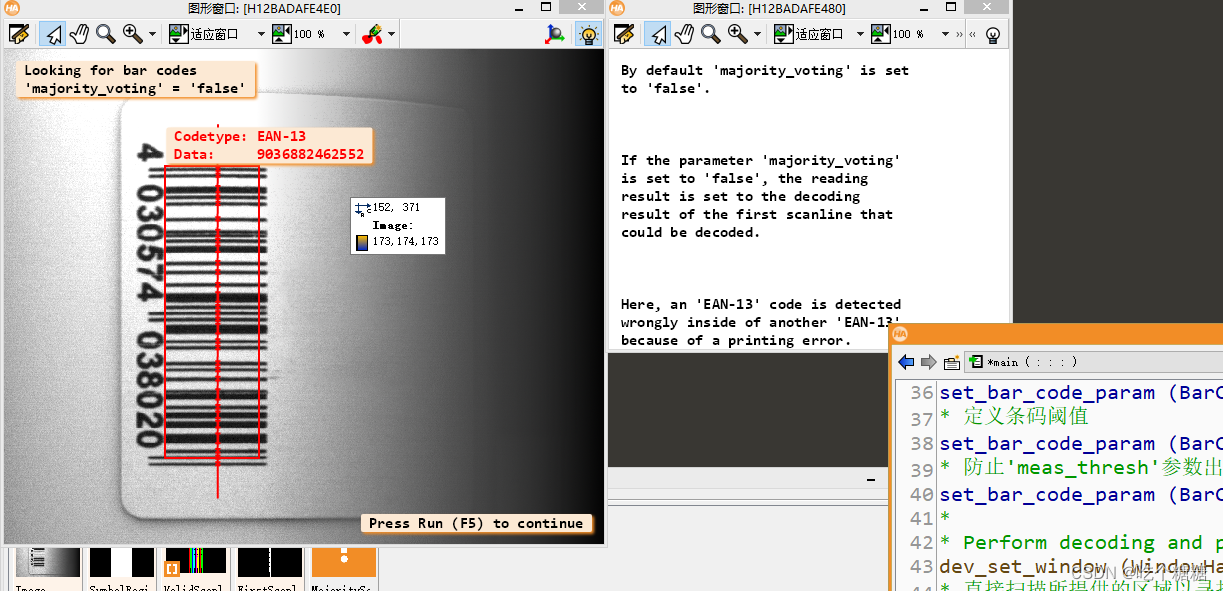Select the hand pan tool in left graphics window
This screenshot has height=591, width=1223.
click(79, 34)
